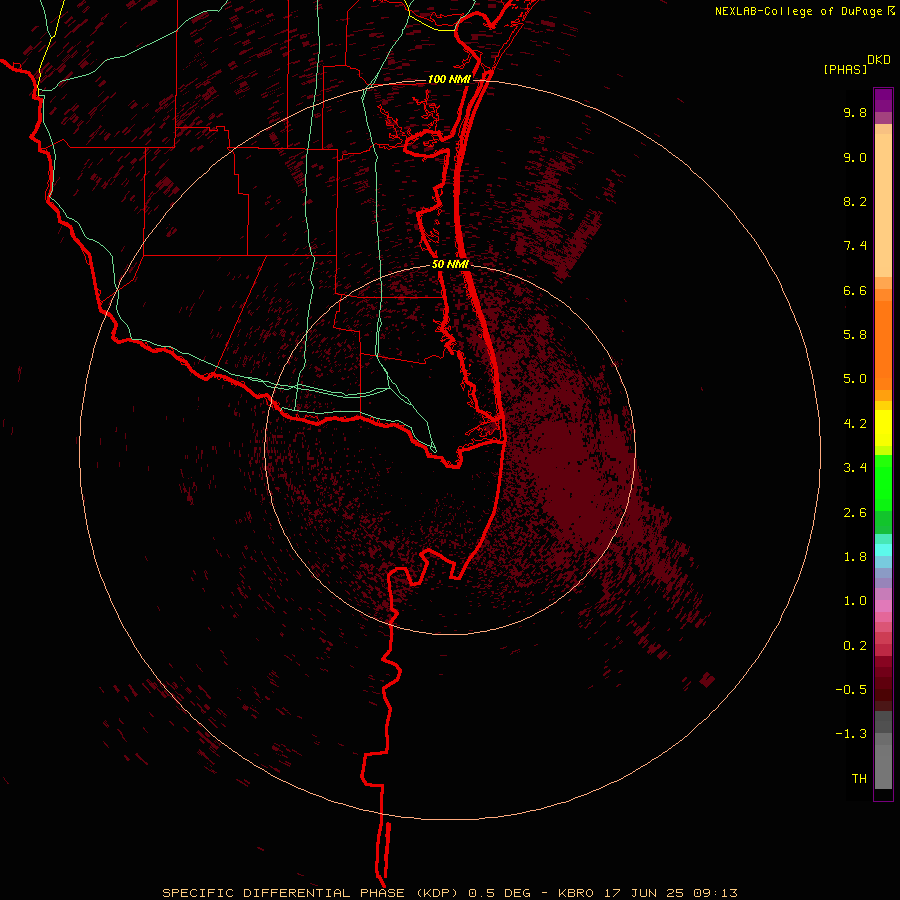This screenshot has height=900, width=900.
Task: Click the [PHAS] units label above the scale
Action: (x=845, y=69)
